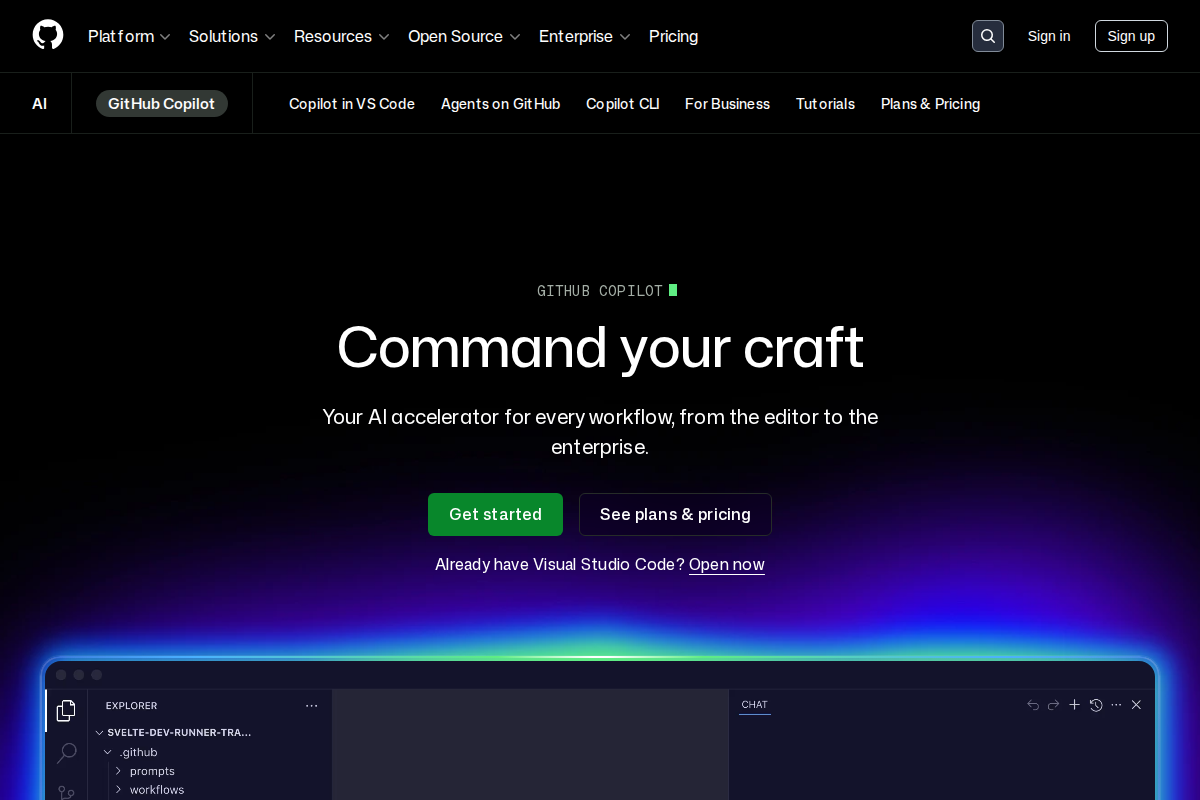Open Copilot CLI nav item
Screen dimensions: 1200x800
(x=622, y=104)
